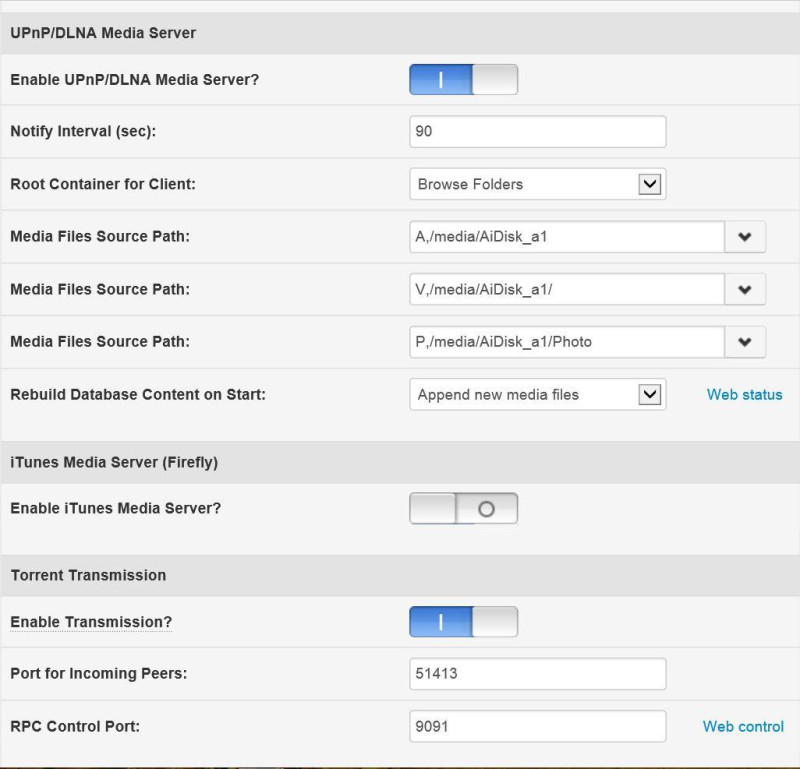The width and height of the screenshot is (800, 769).
Task: Click the Port for Incoming Peers field
Action: [537, 674]
